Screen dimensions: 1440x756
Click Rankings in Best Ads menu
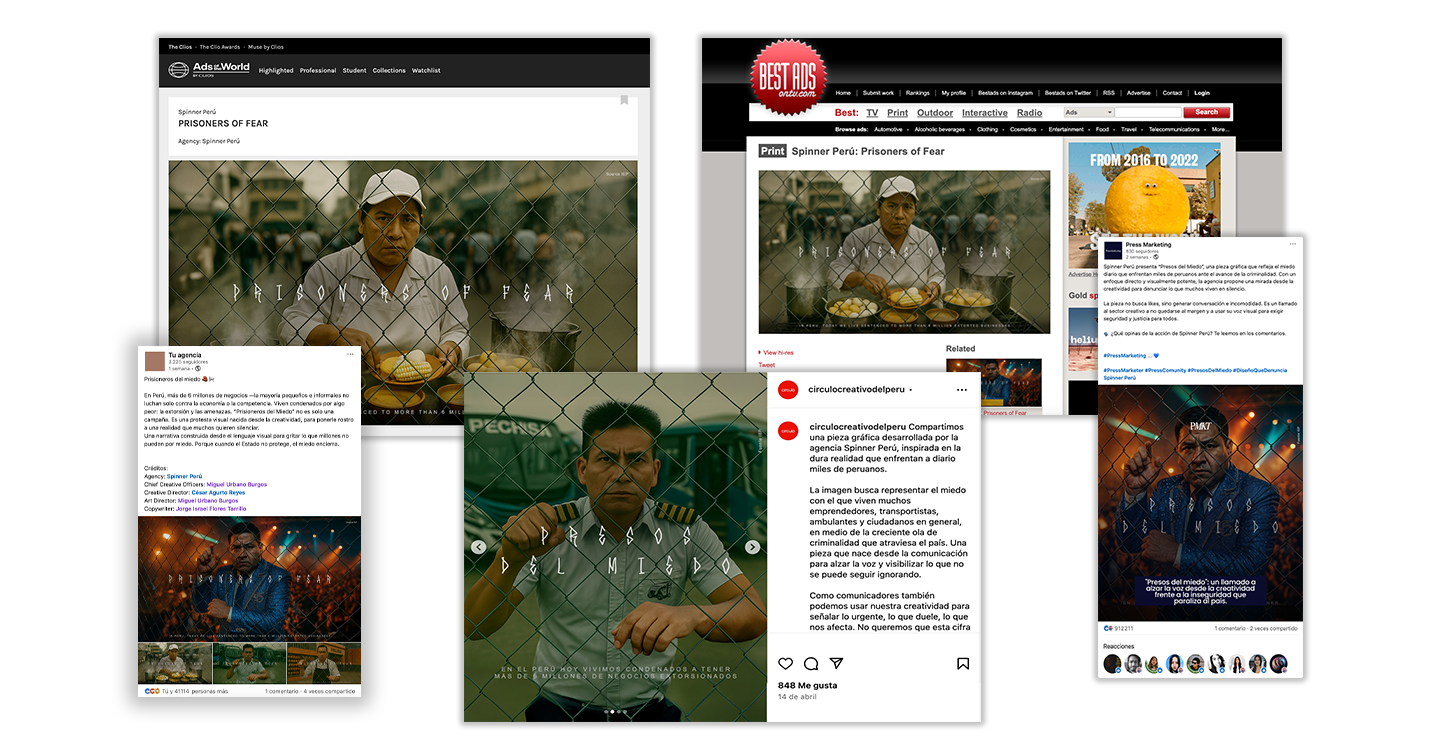tap(918, 93)
